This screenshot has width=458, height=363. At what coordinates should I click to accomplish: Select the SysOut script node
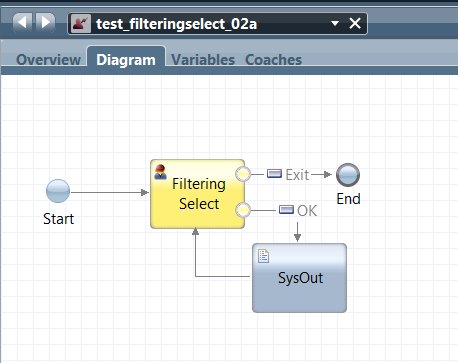click(299, 278)
